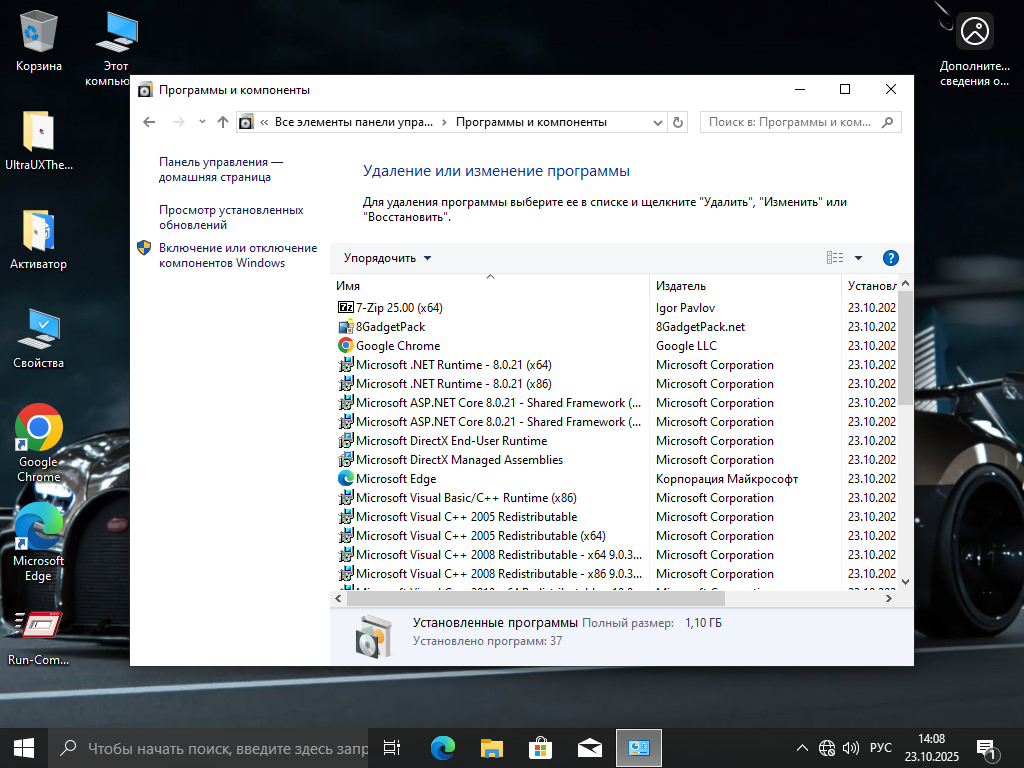This screenshot has width=1024, height=768.
Task: Open Microsoft Store from the taskbar
Action: click(540, 747)
